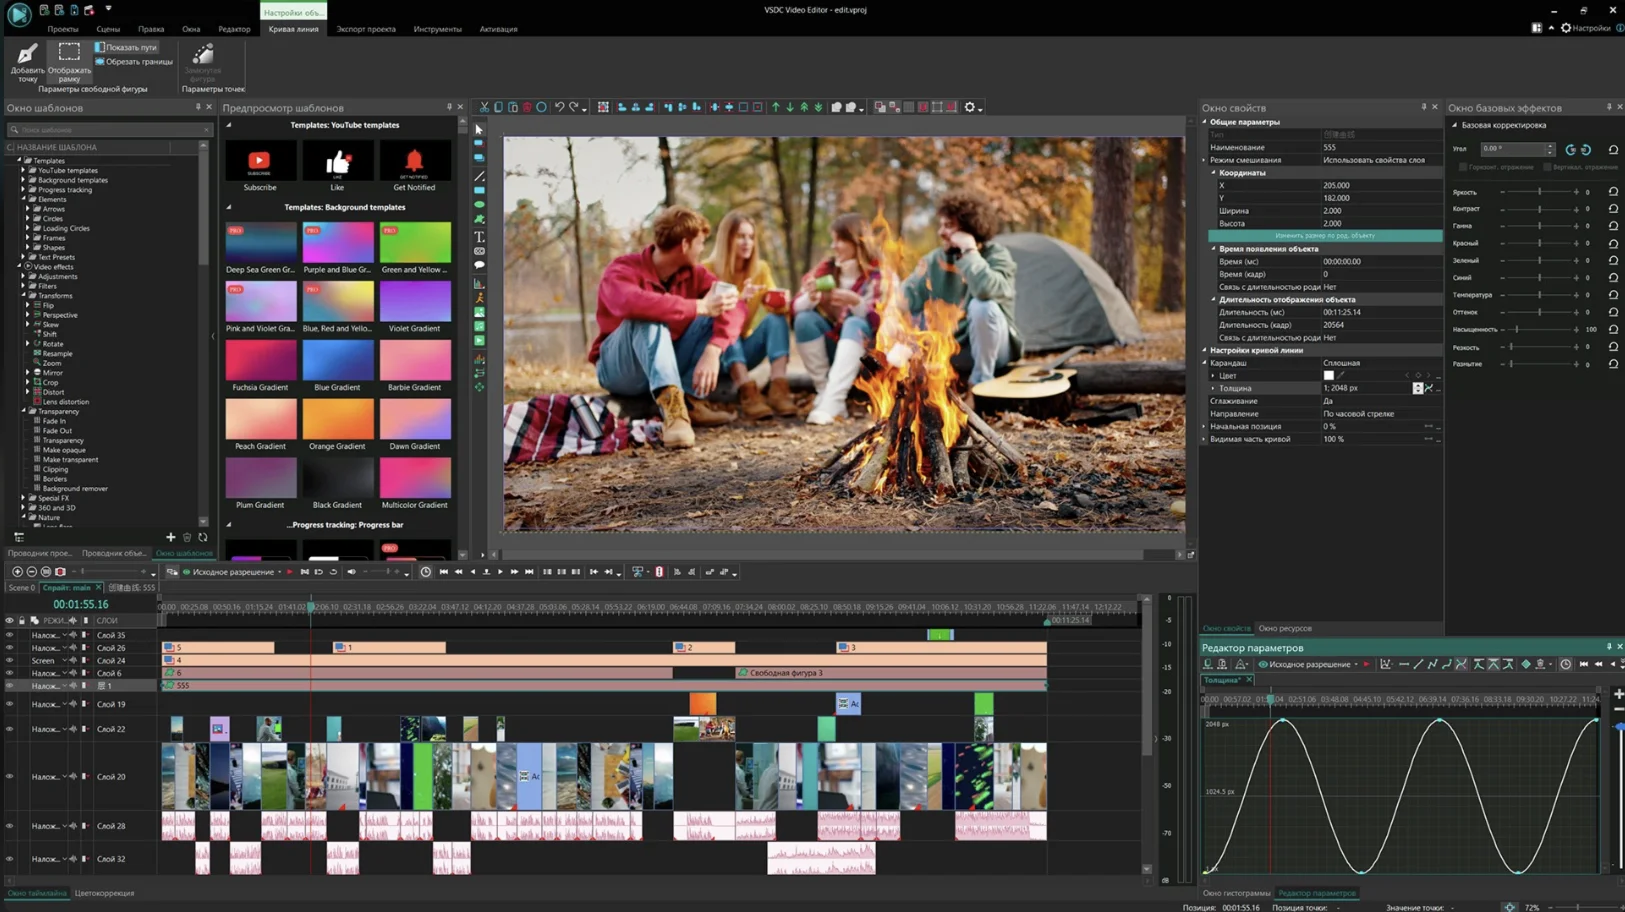Screen dimensions: 1625x912
Task: Collapse the Общие параметры section
Action: pyautogui.click(x=1205, y=122)
